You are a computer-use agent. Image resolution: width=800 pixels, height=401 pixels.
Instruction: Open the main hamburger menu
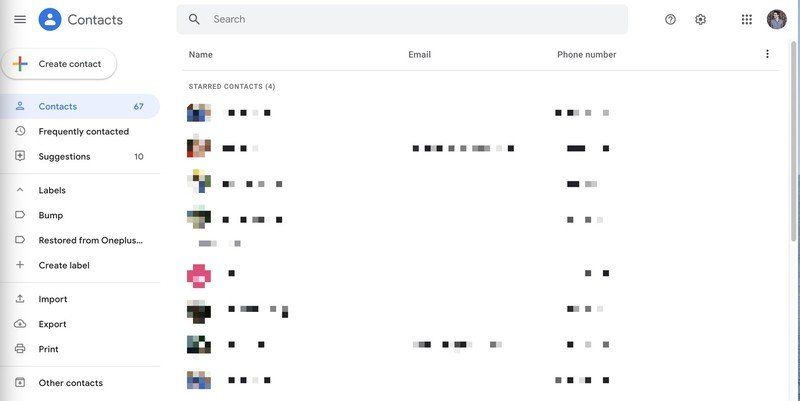pyautogui.click(x=20, y=19)
